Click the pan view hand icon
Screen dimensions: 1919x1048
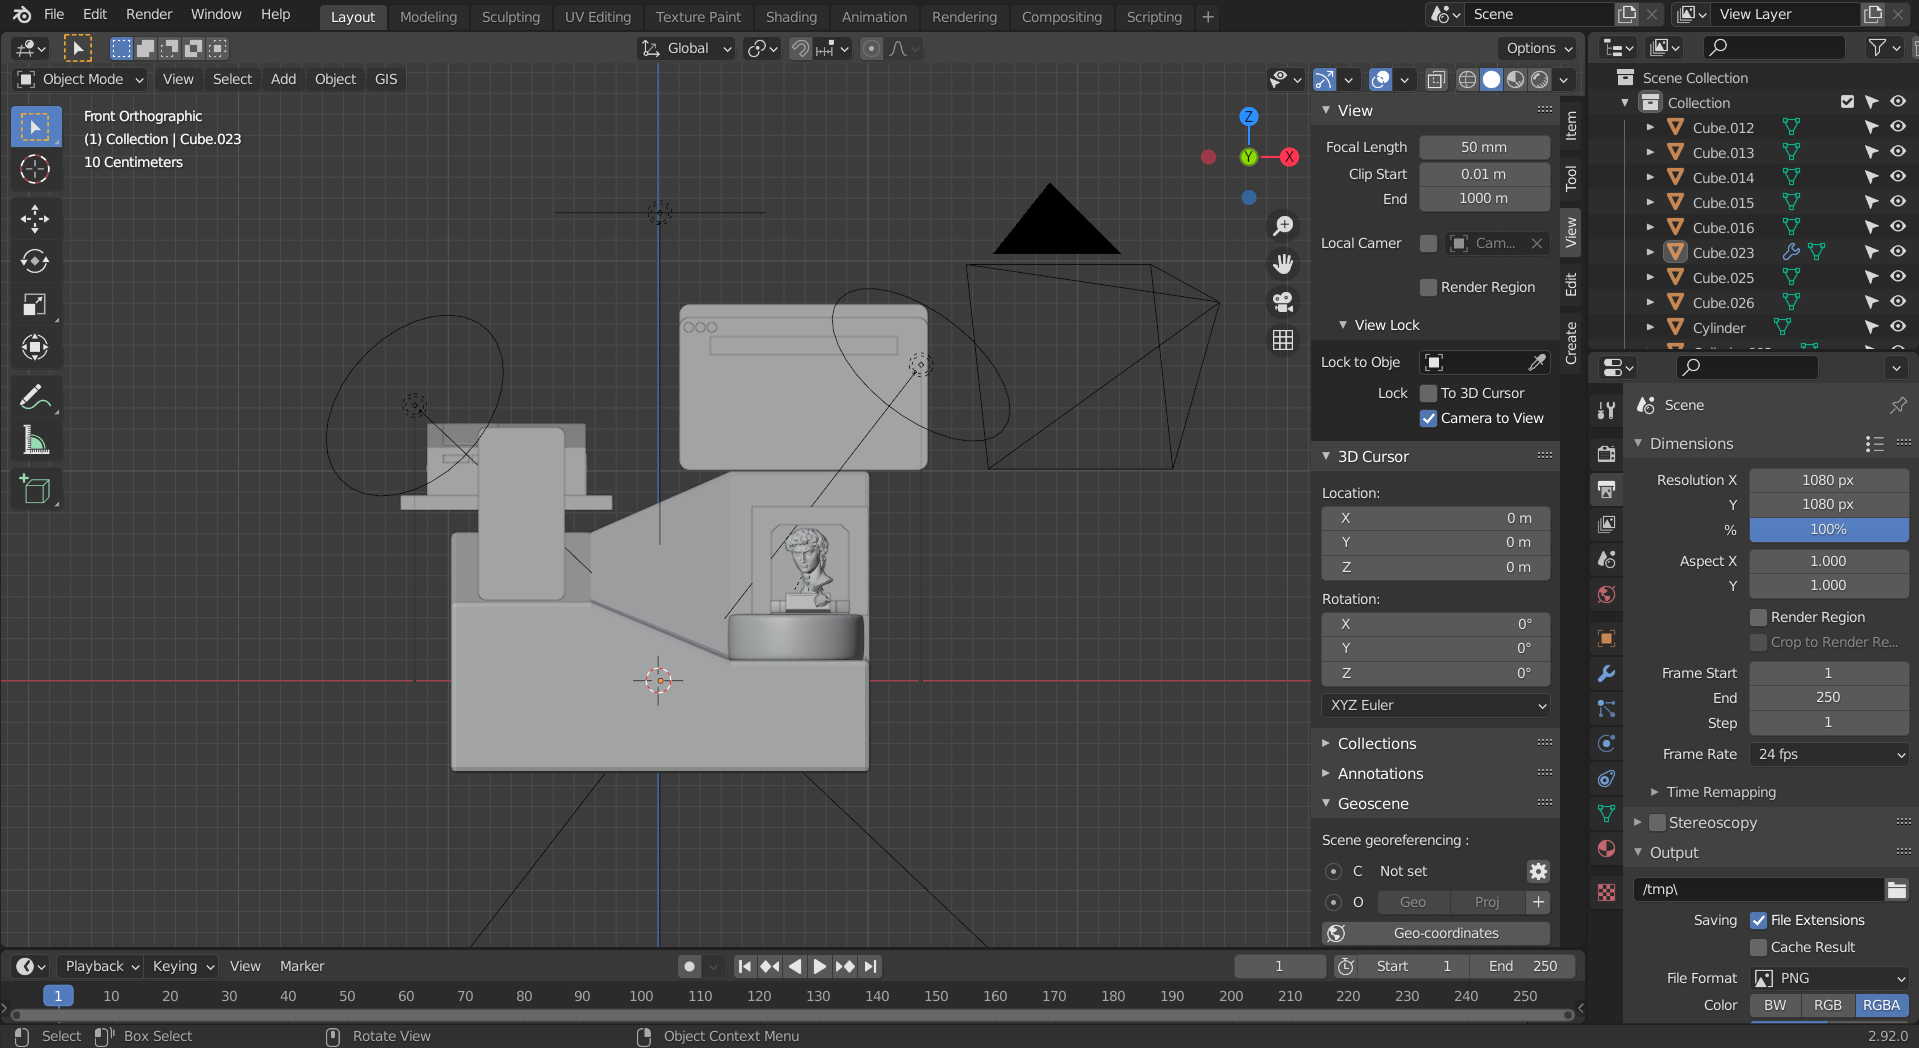pyautogui.click(x=1283, y=264)
